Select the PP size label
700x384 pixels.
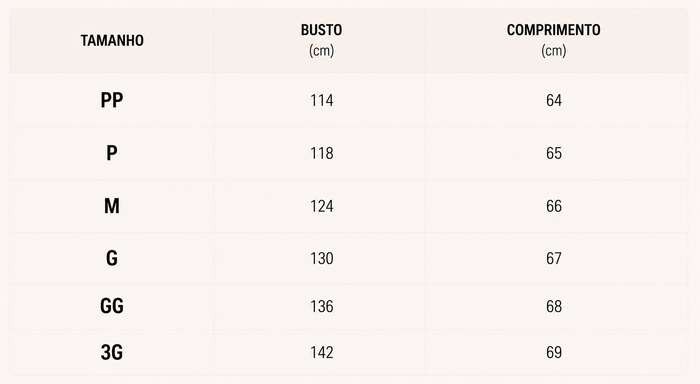112,100
